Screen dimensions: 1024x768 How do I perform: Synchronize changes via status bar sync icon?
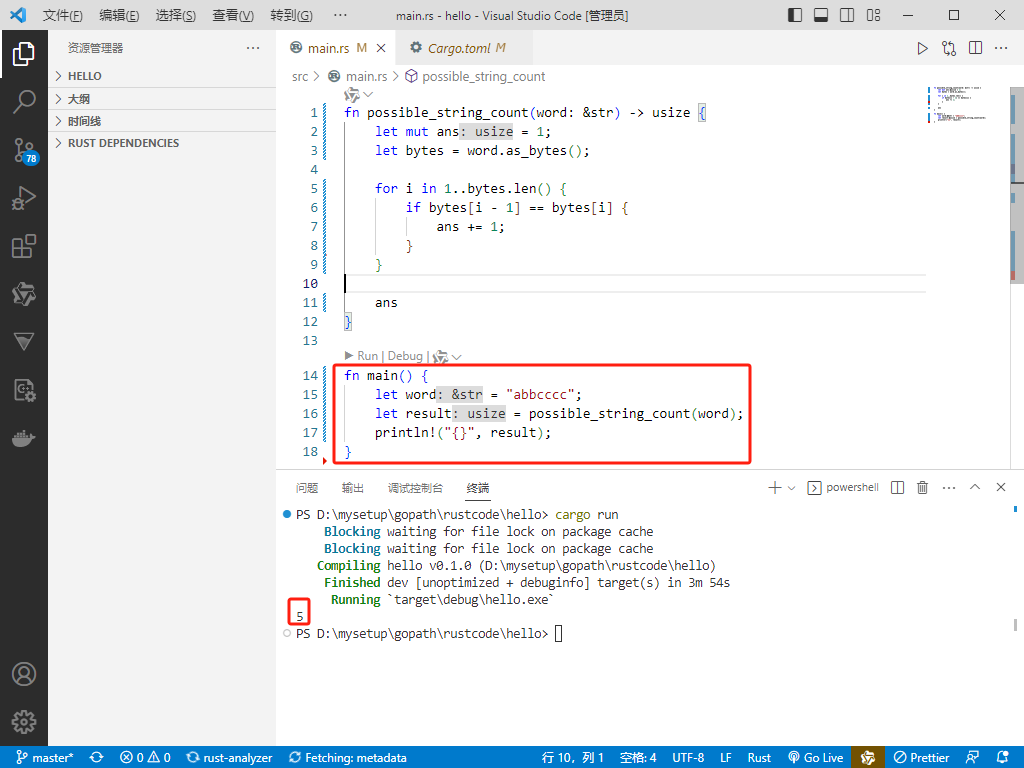click(x=97, y=758)
